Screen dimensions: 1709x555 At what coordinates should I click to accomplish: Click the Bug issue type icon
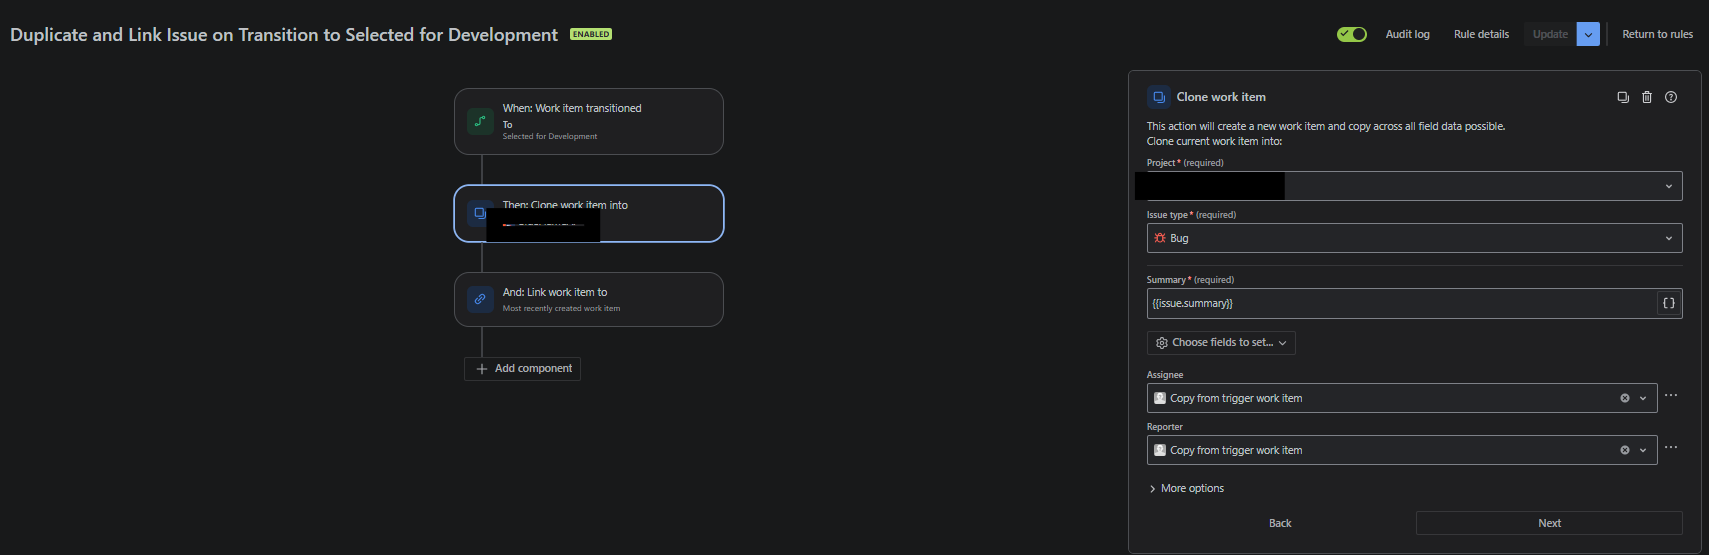click(x=1160, y=238)
